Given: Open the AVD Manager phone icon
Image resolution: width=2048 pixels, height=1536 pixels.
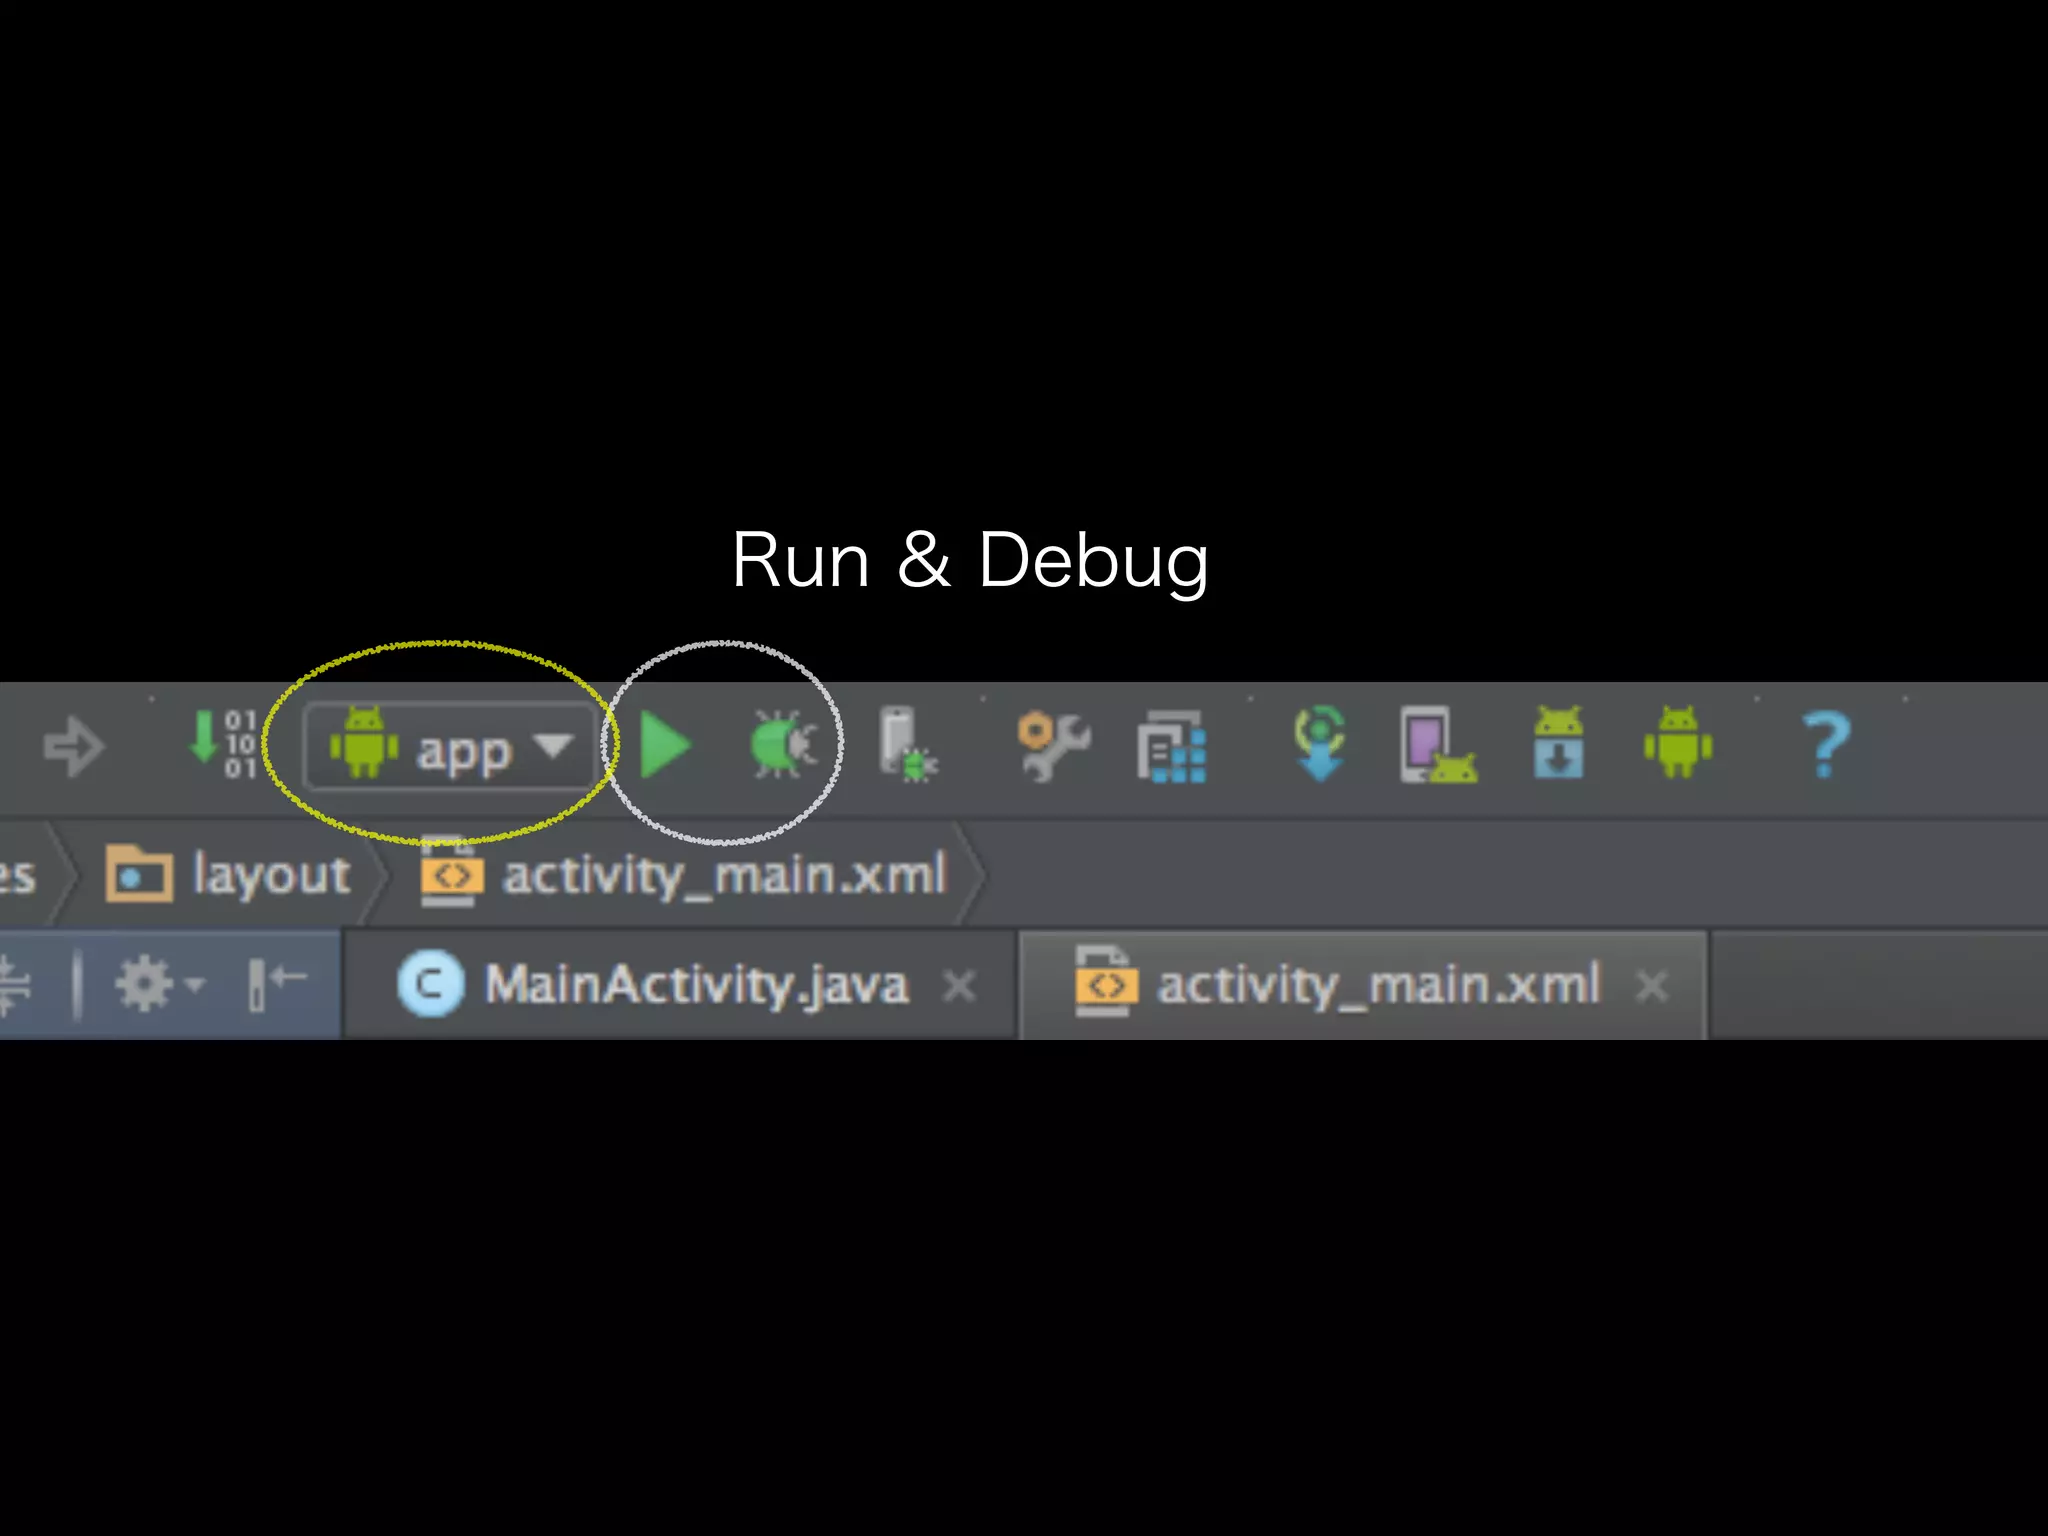Looking at the screenshot, I should [x=1438, y=745].
